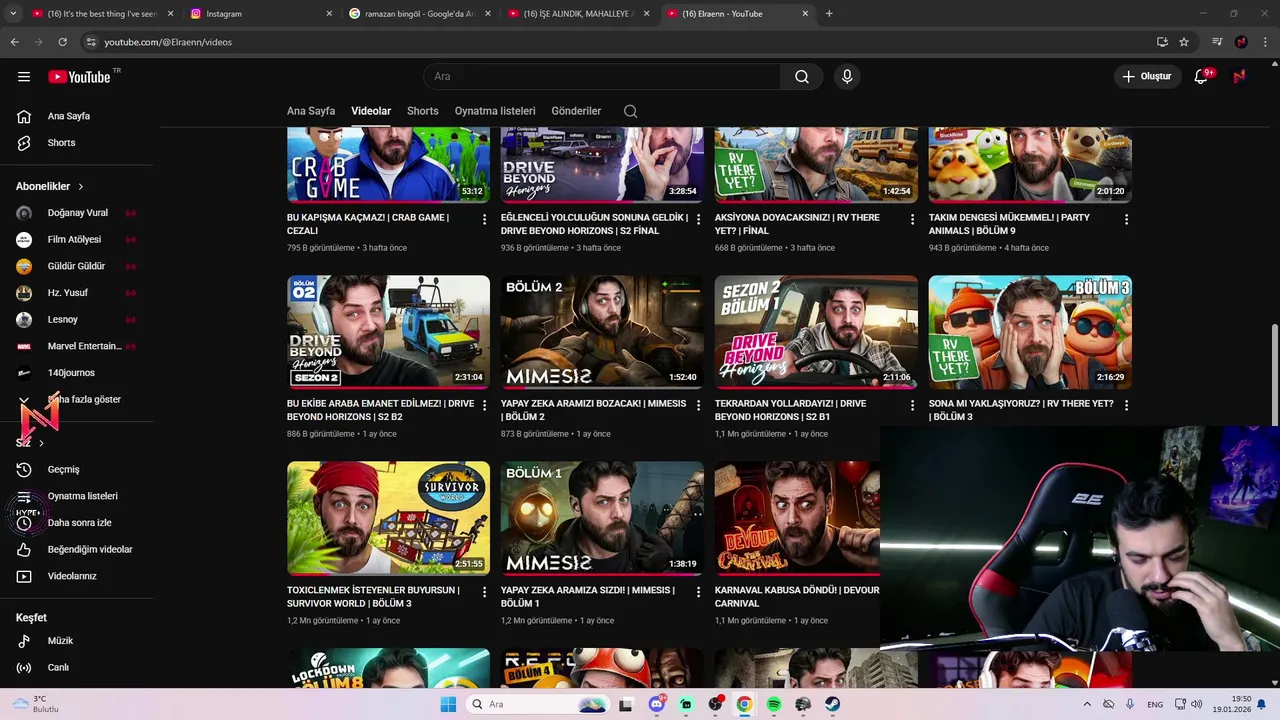Click the Oluştur create button

pos(1146,76)
